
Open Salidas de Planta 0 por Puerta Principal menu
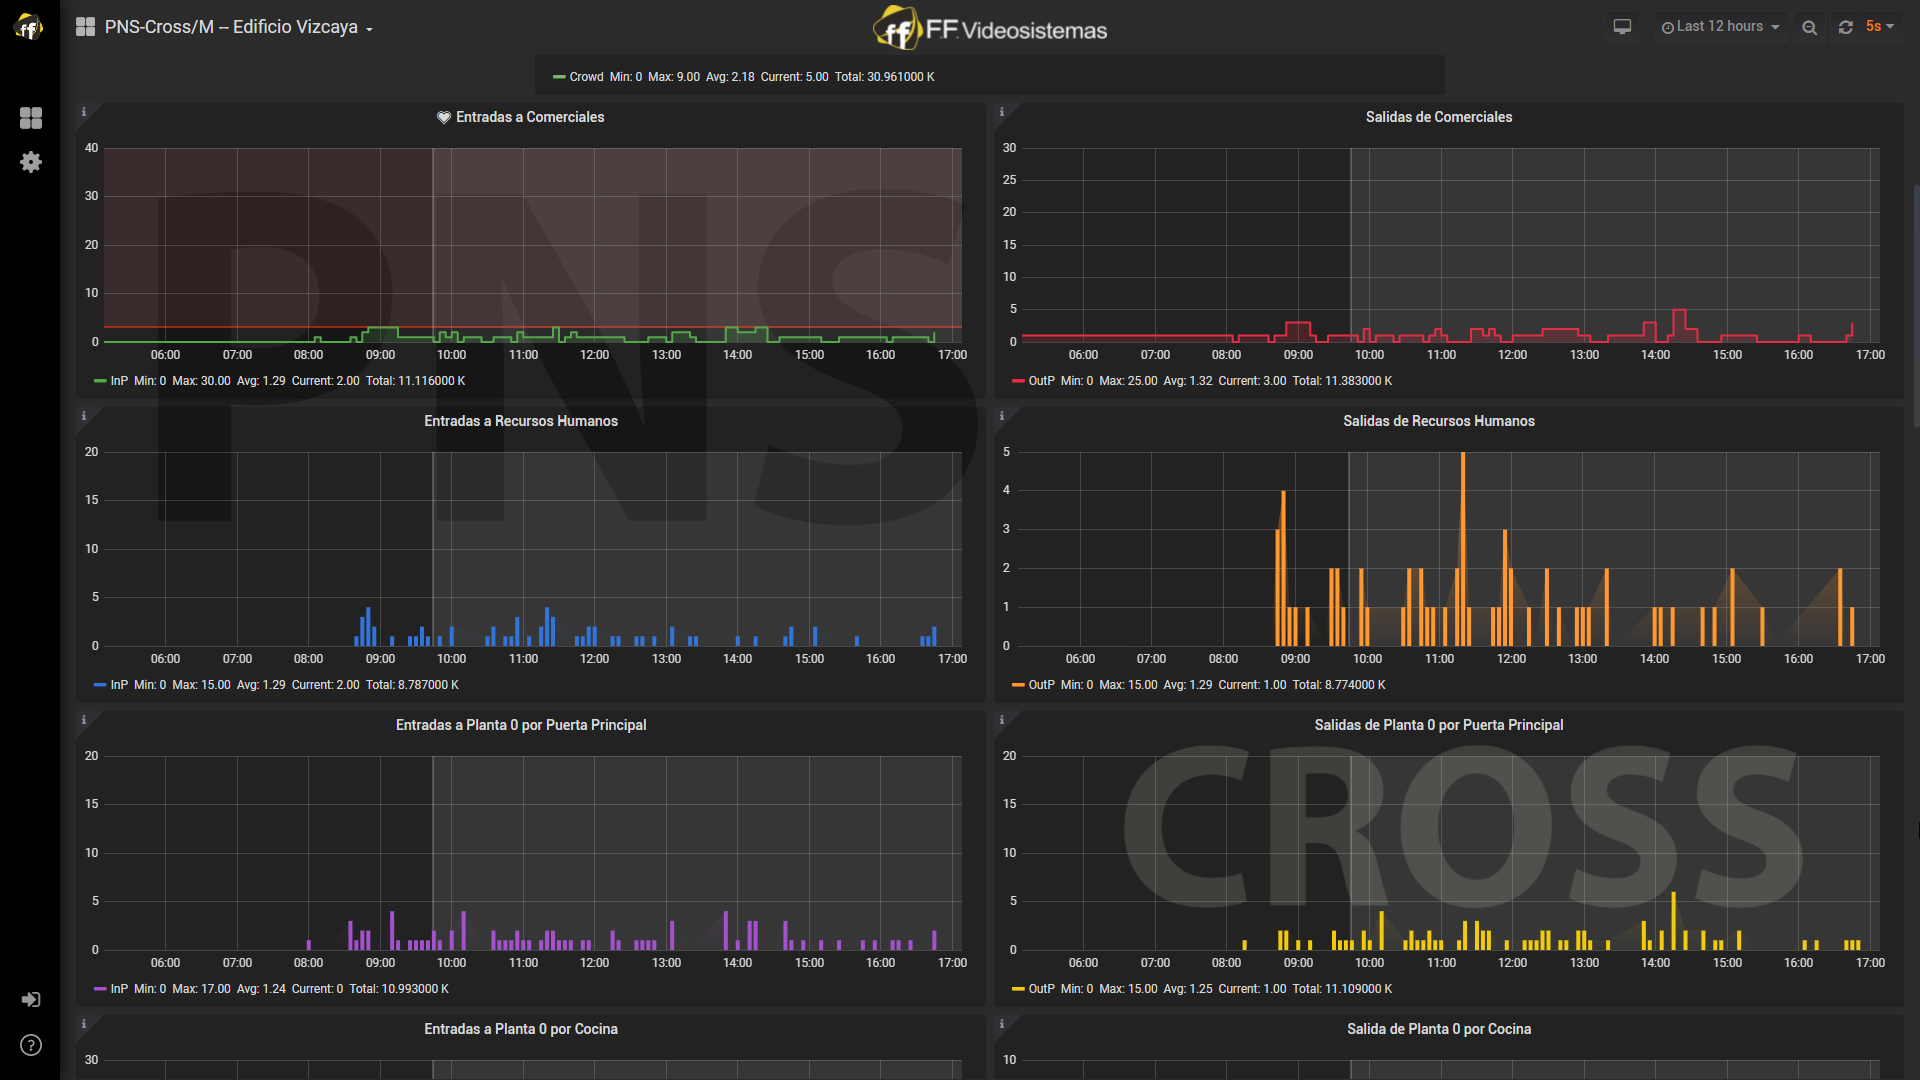coord(1438,725)
